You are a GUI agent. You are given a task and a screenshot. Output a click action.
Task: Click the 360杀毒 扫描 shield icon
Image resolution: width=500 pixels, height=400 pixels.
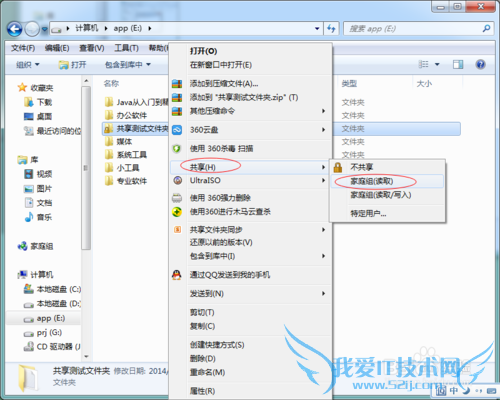[177, 148]
